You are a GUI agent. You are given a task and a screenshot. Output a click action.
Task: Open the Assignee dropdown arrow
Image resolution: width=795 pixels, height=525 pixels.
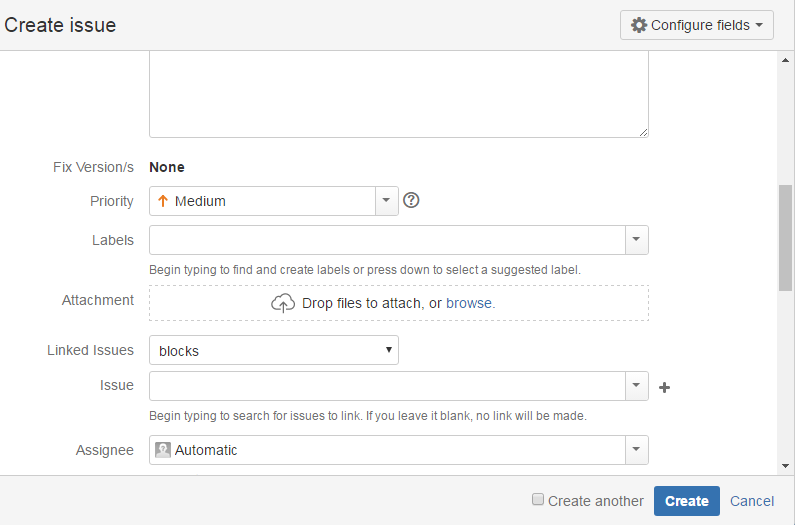coord(636,450)
